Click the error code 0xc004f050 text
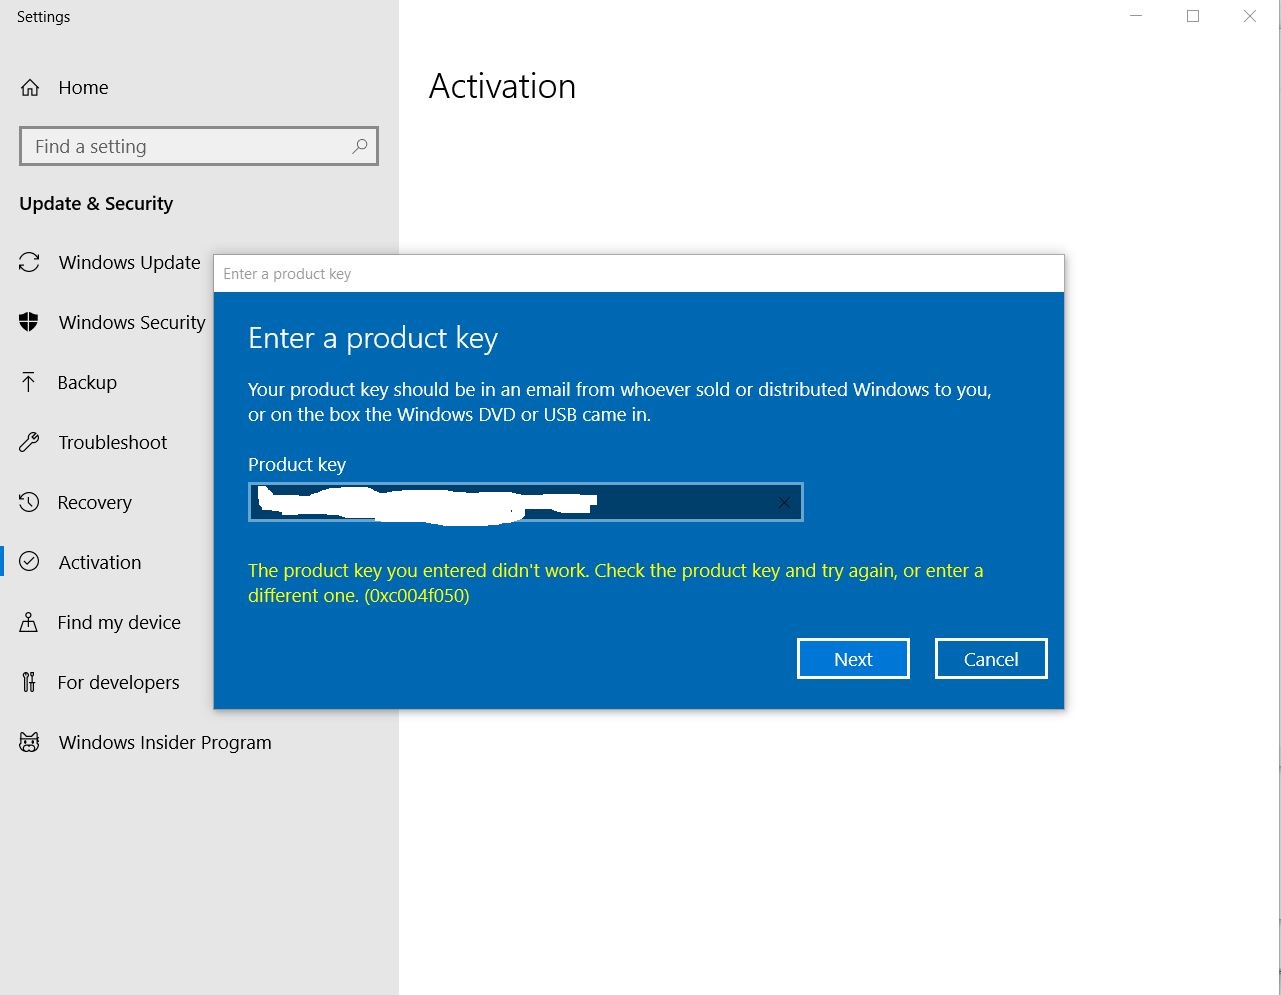1281x995 pixels. point(417,596)
